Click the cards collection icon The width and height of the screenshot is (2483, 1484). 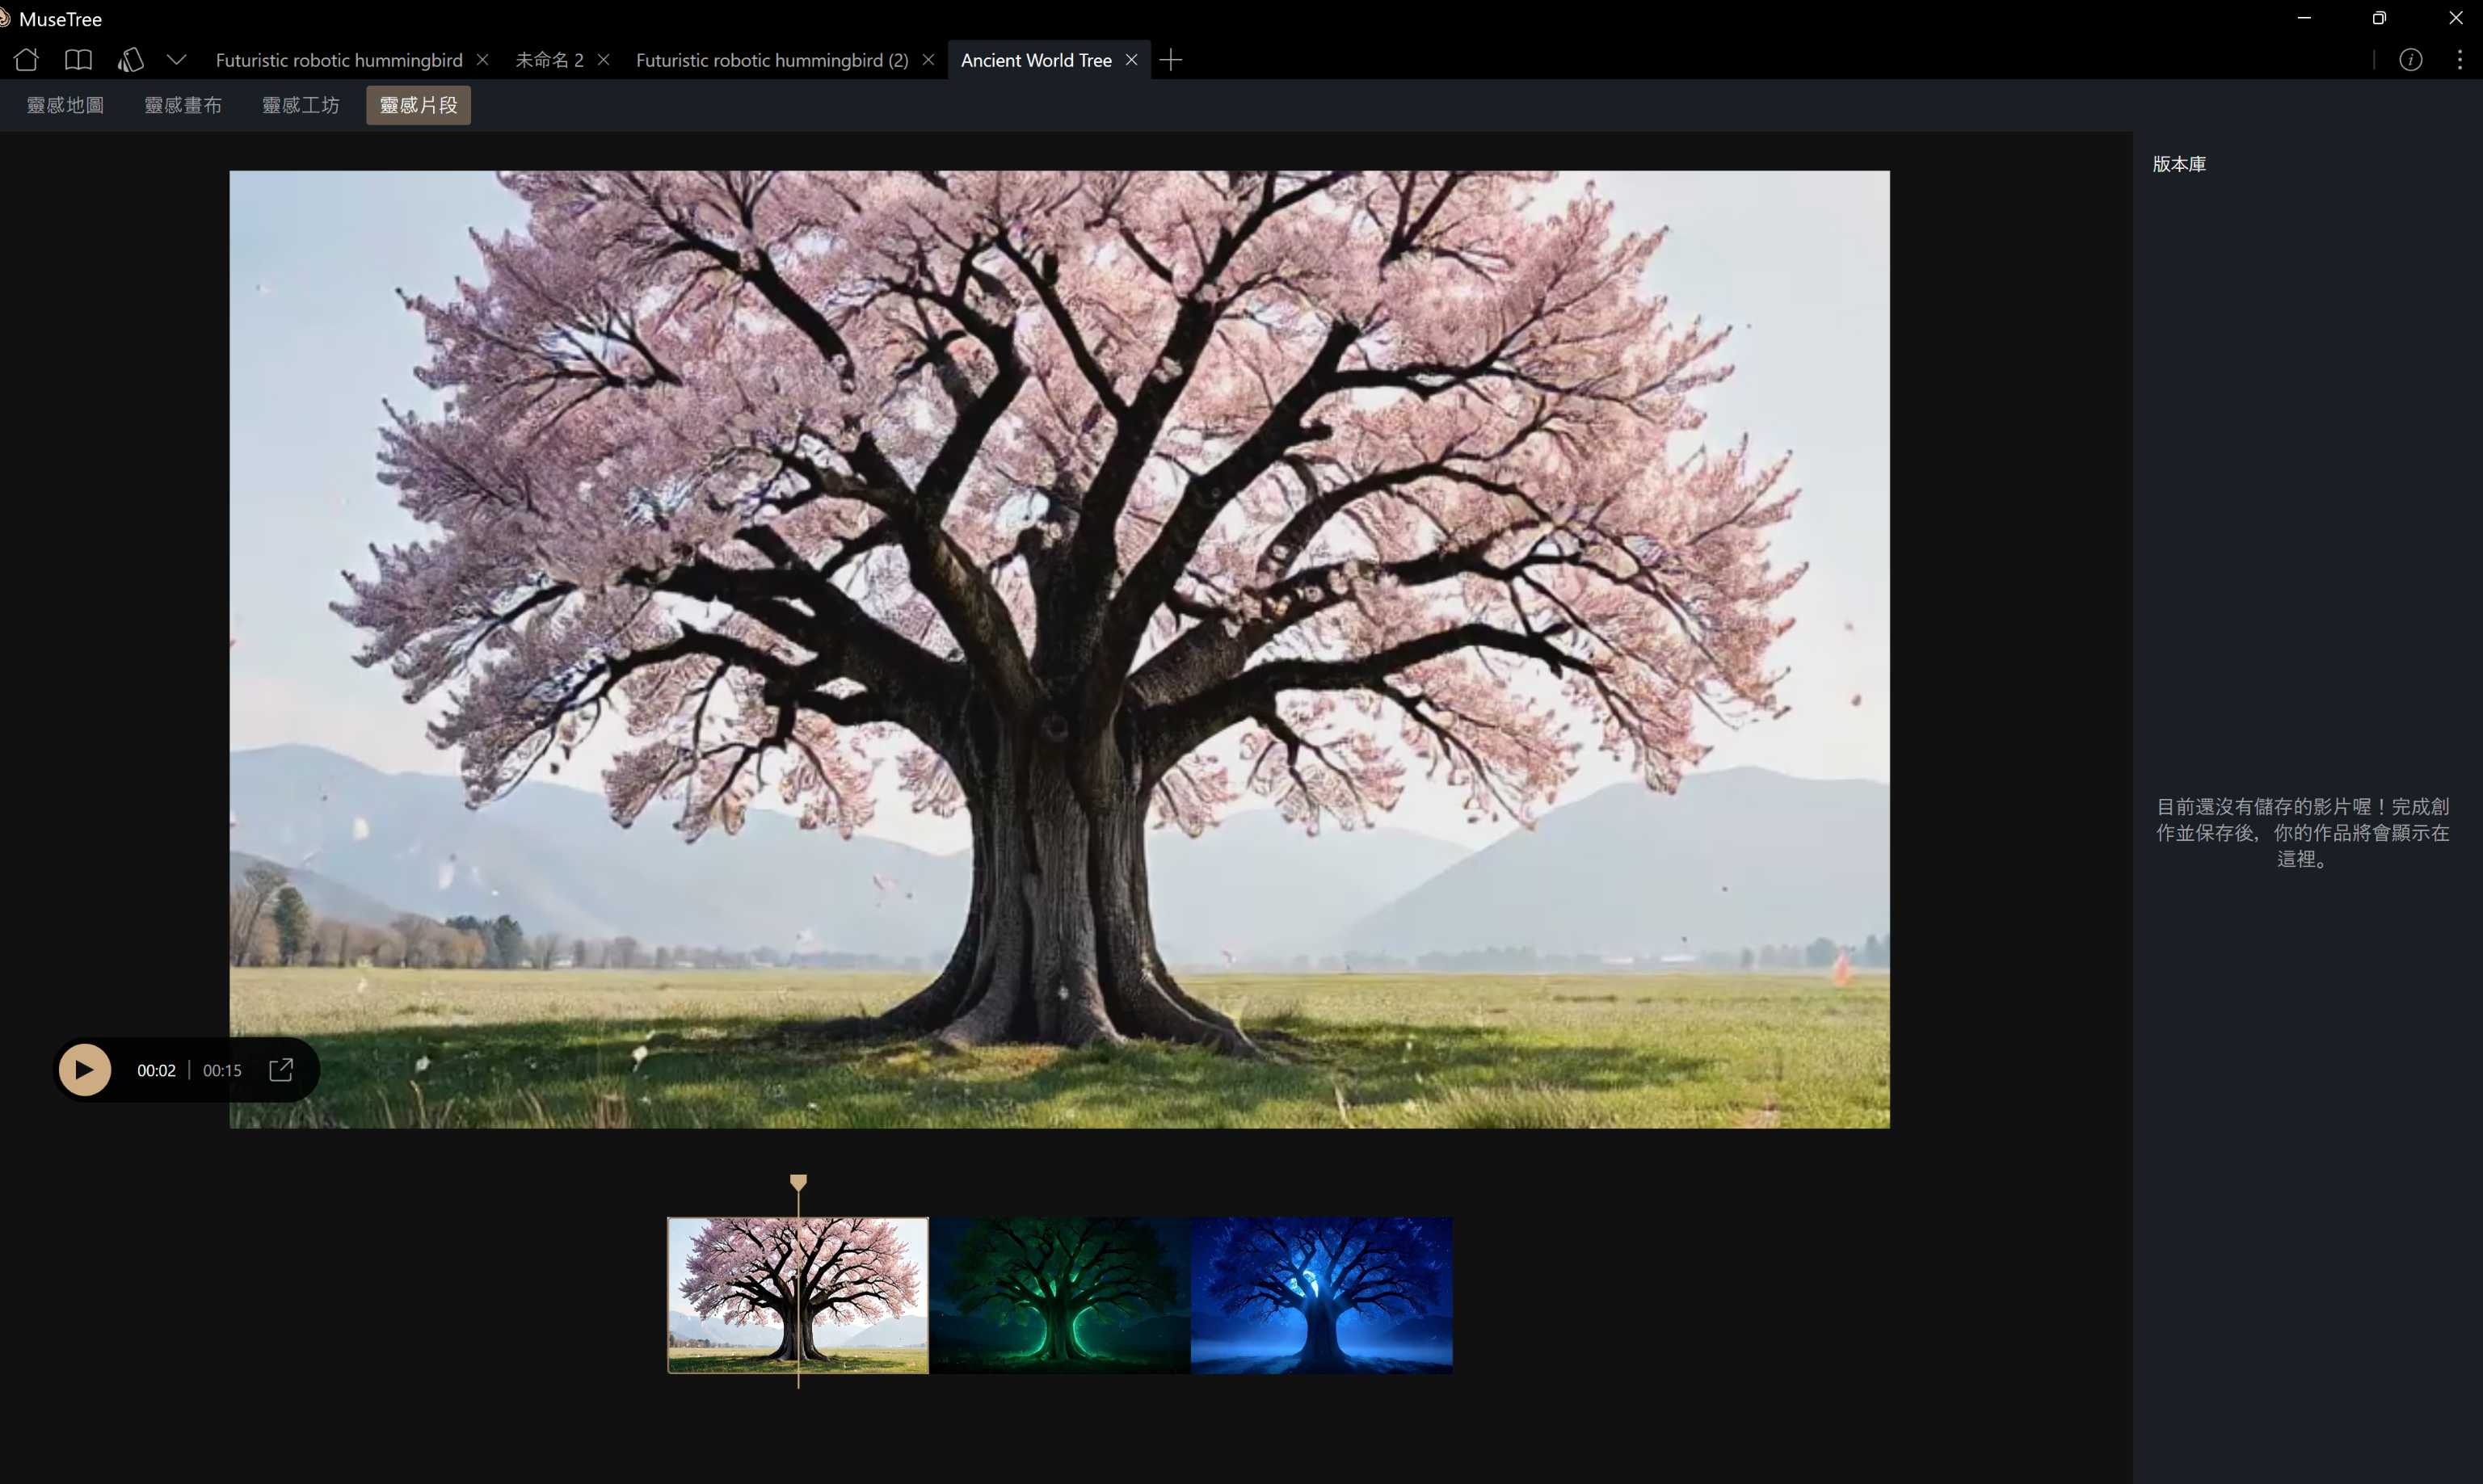(130, 60)
